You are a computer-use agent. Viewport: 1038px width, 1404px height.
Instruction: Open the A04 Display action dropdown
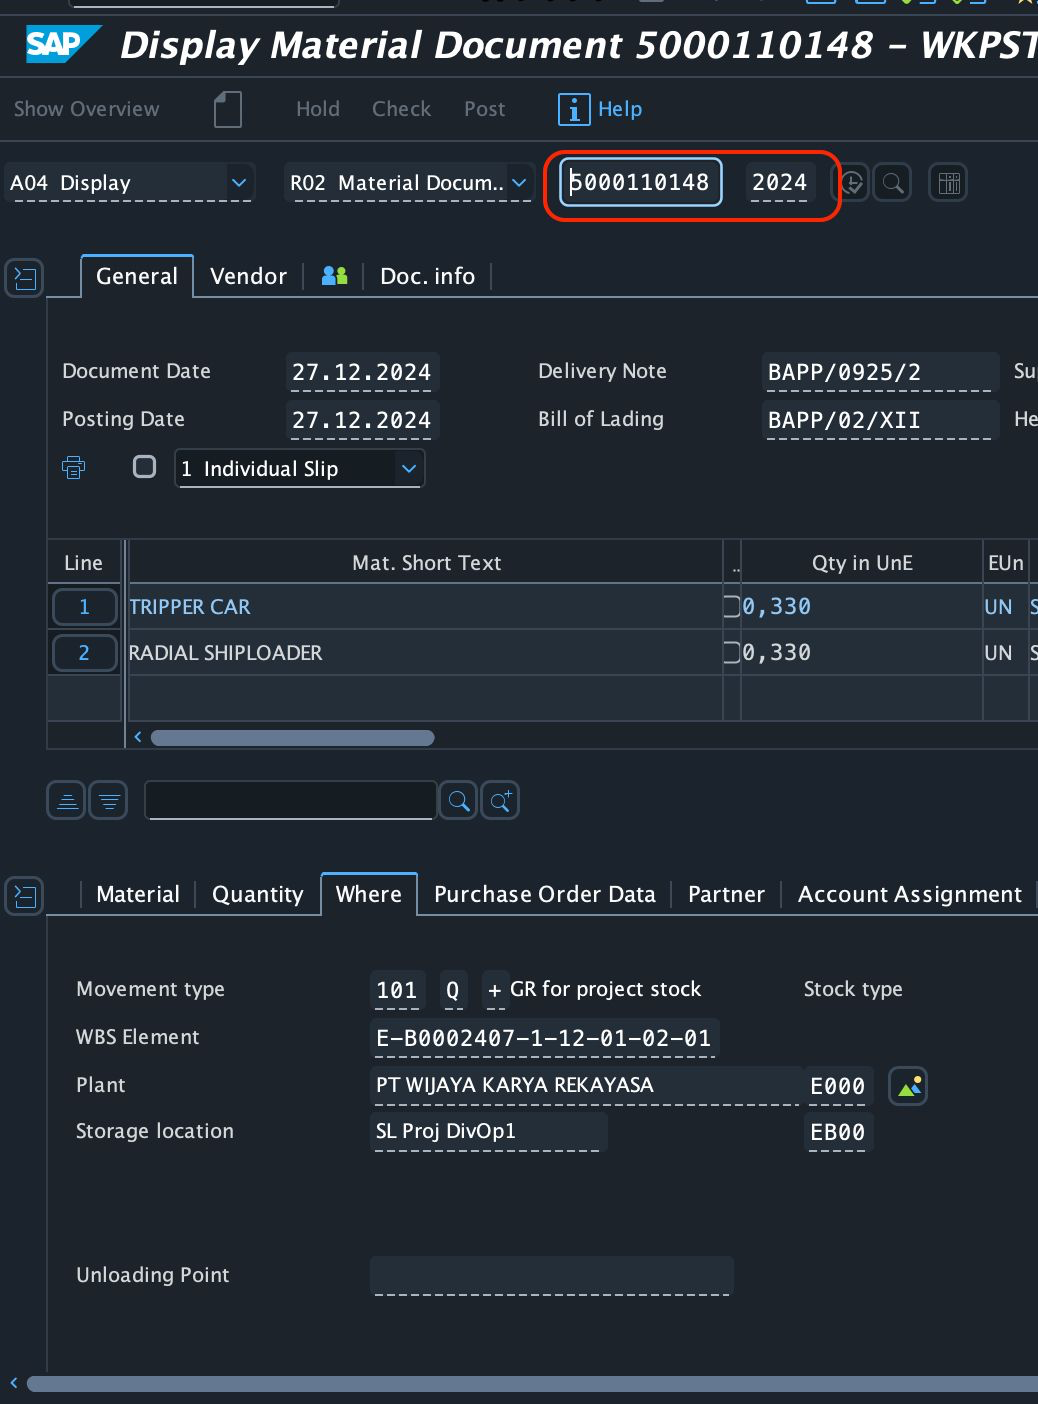239,183
